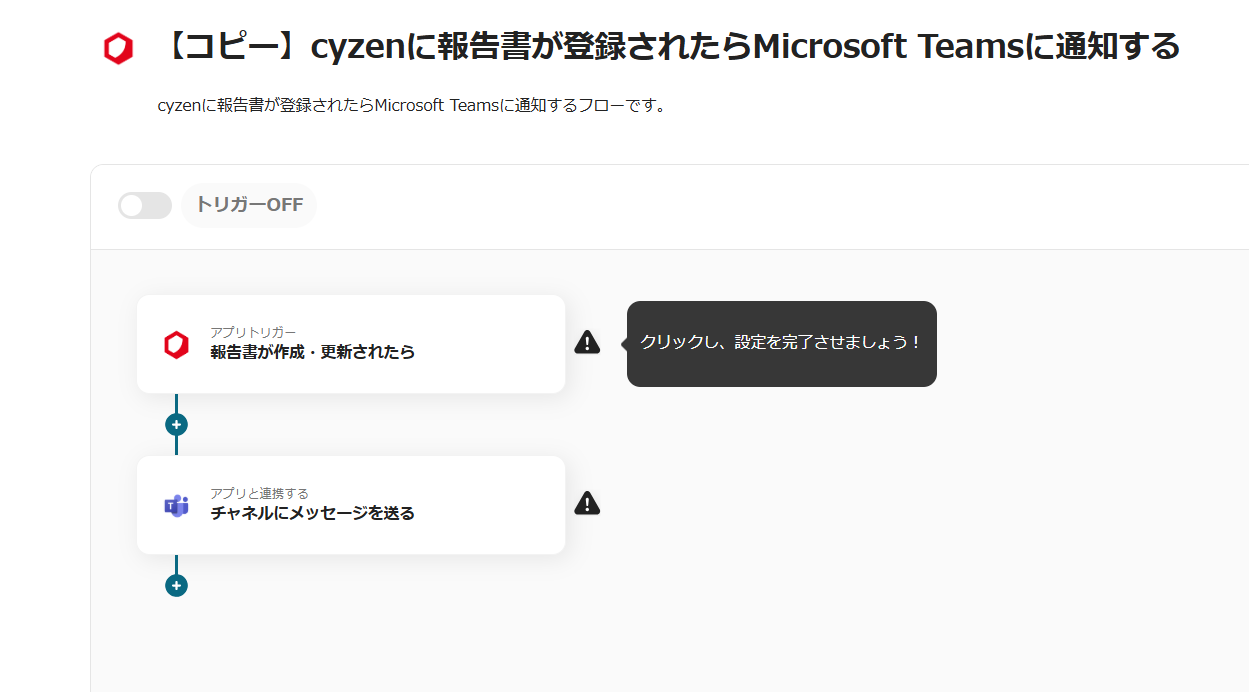The height and width of the screenshot is (692, 1249).
Task: Click the Microsoft Teams icon in the action card
Action: click(176, 505)
